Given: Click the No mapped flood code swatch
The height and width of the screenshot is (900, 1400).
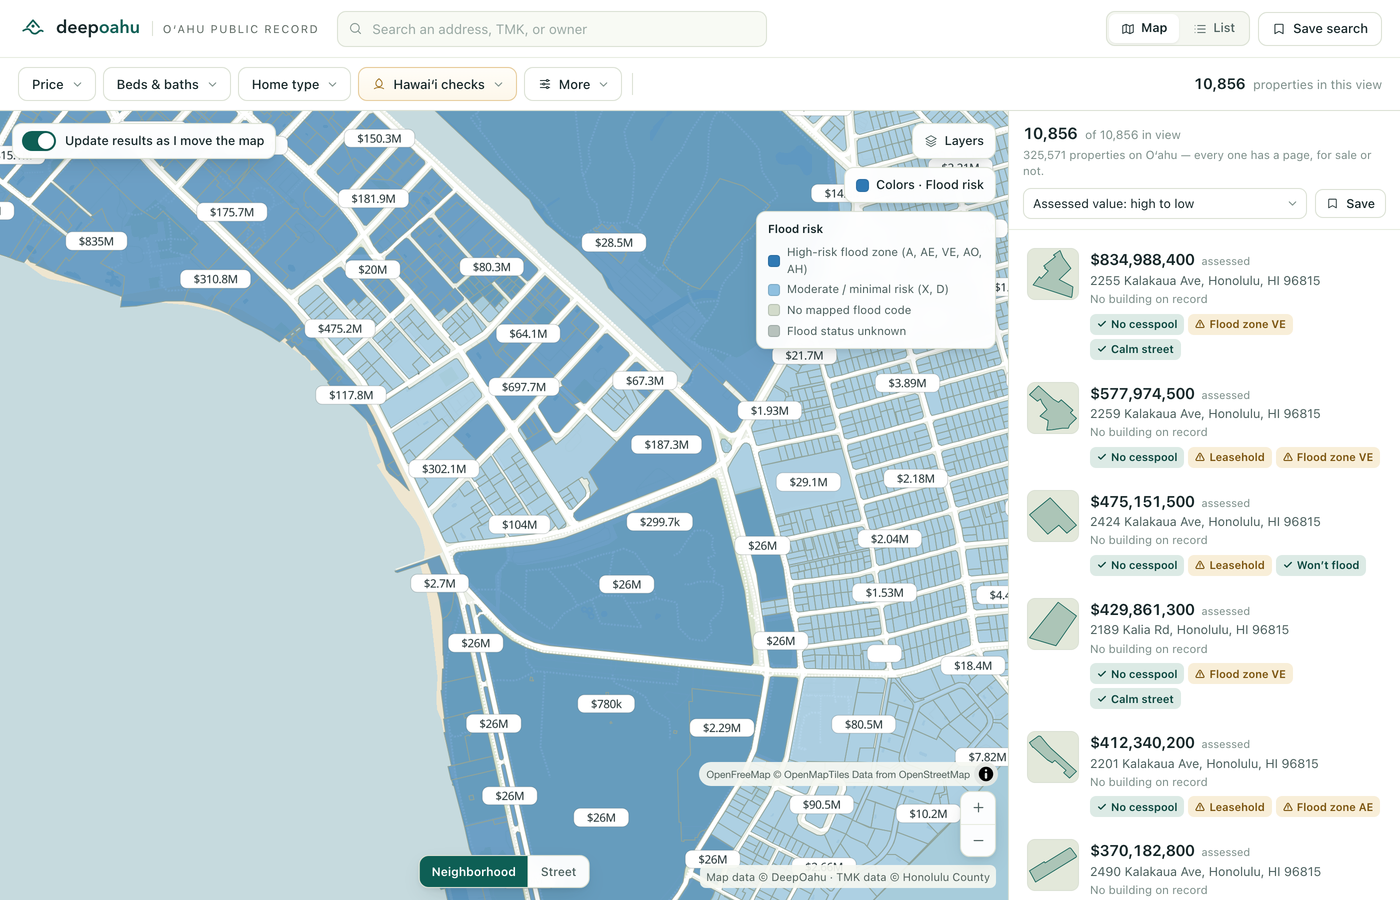Looking at the screenshot, I should pos(774,310).
